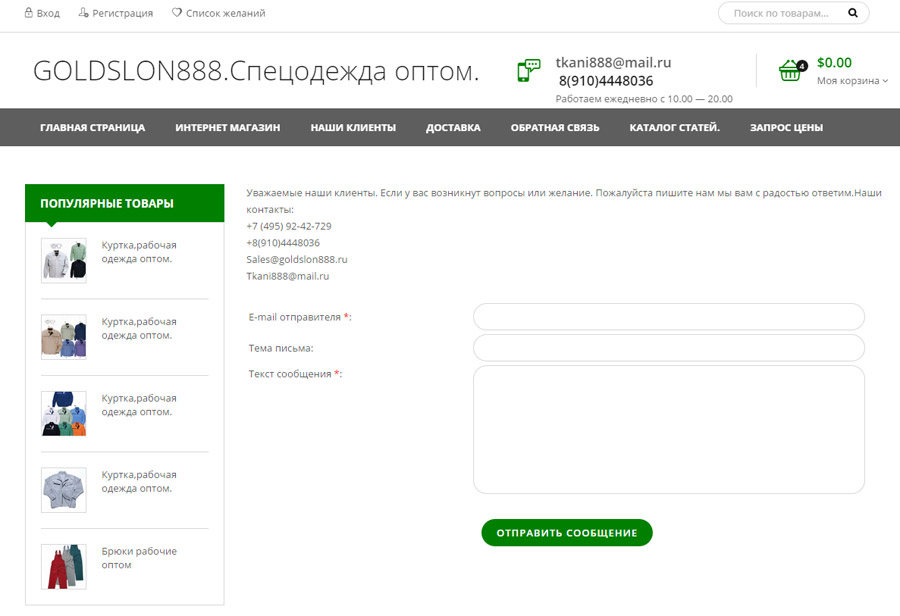Click into Текст сообщения text area
The height and width of the screenshot is (616, 900).
pyautogui.click(x=668, y=429)
